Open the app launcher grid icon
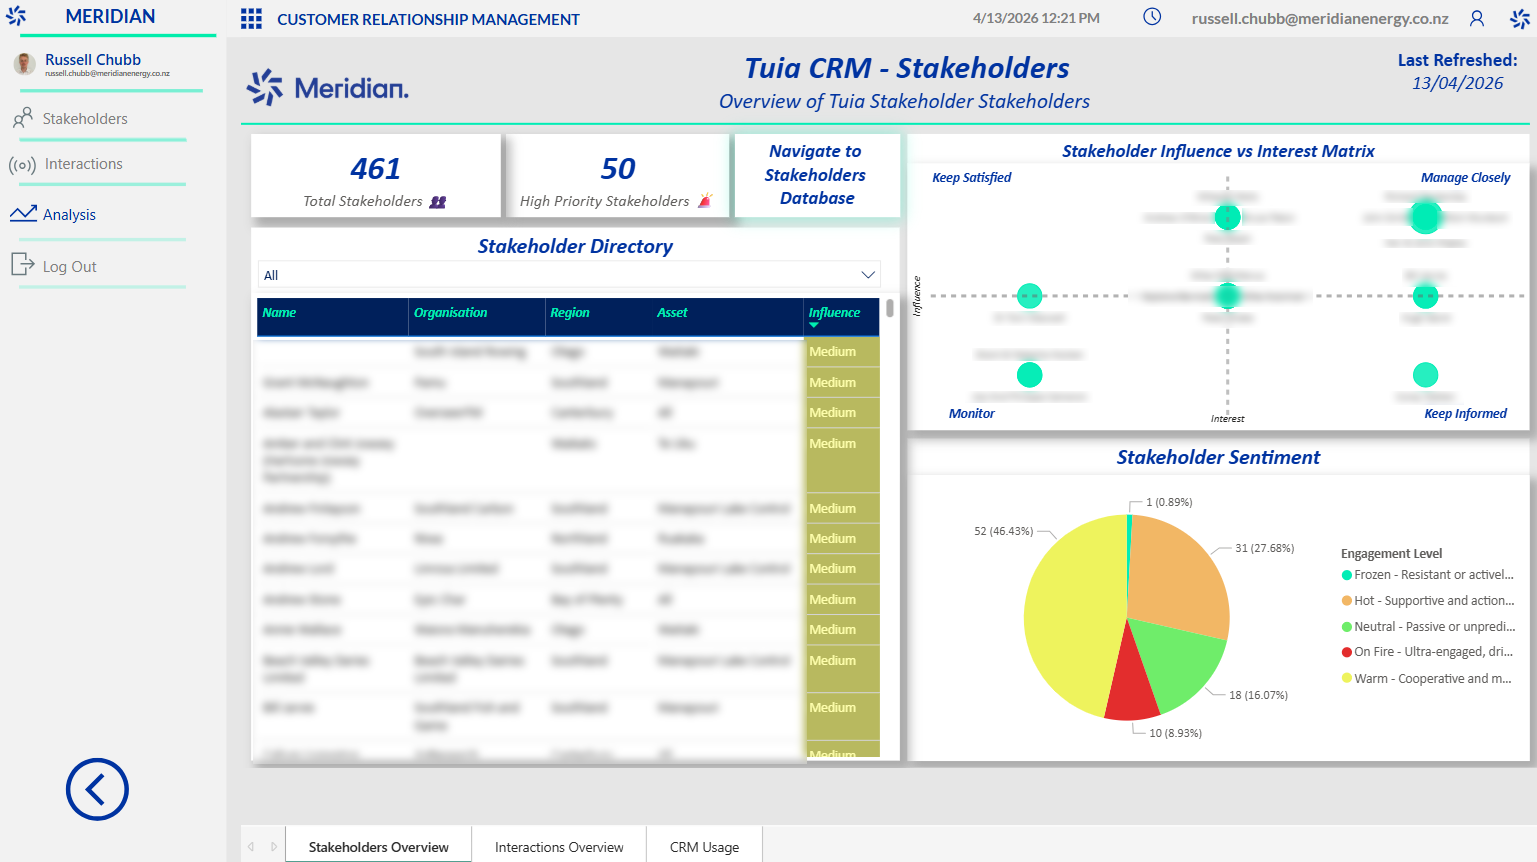 [251, 19]
